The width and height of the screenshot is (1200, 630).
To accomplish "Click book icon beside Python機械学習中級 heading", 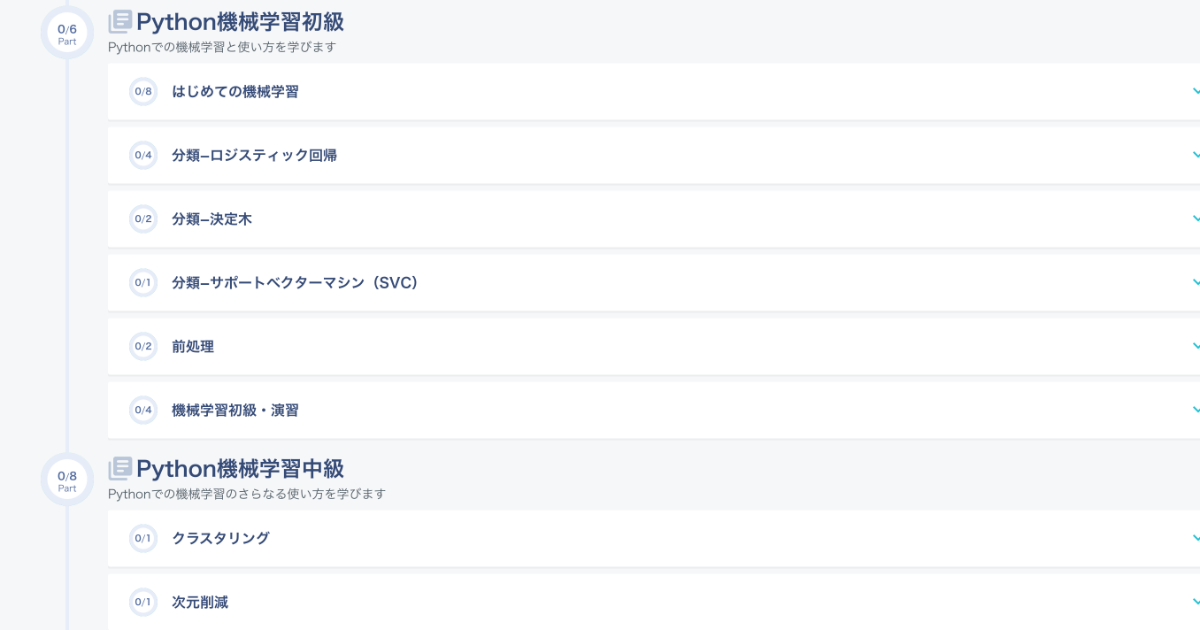I will click(x=120, y=468).
